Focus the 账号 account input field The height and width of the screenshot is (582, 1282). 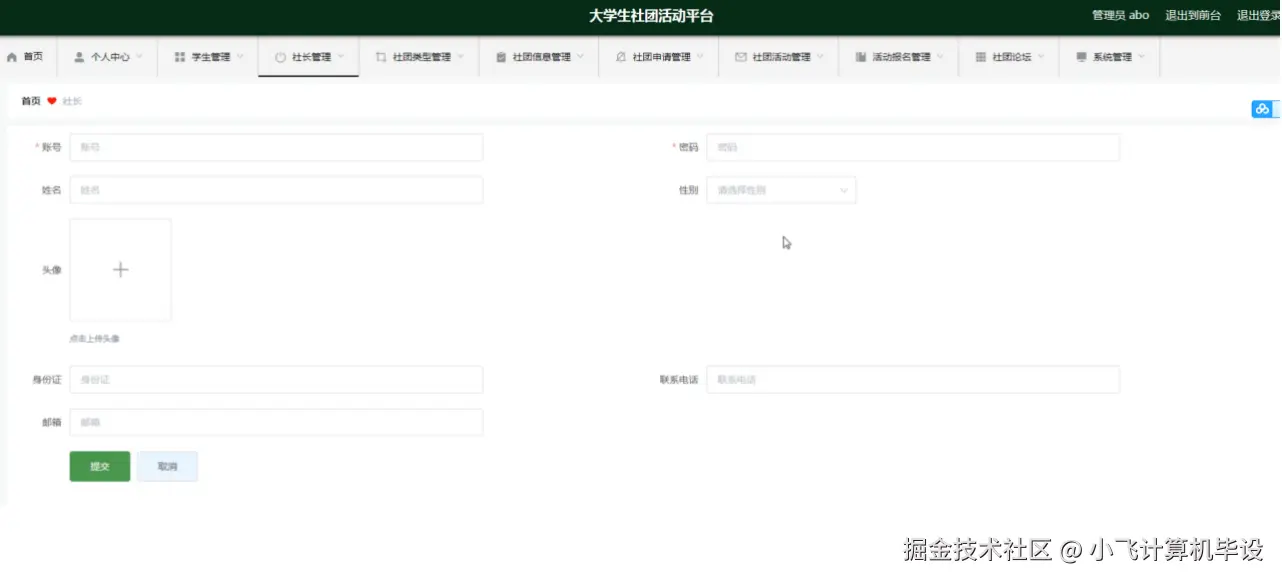click(276, 147)
